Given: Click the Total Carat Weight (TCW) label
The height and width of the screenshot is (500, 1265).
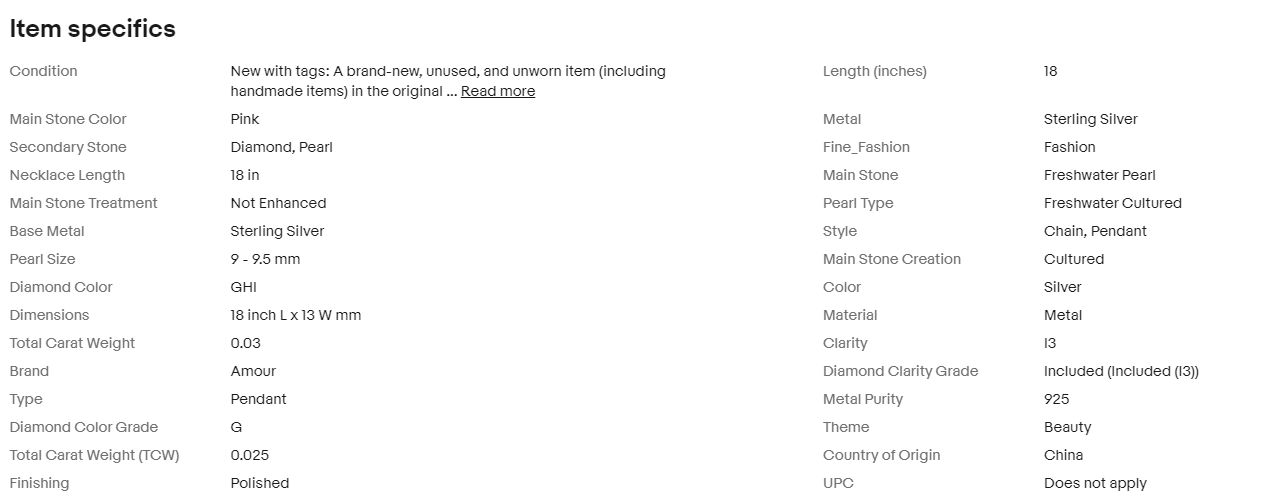Looking at the screenshot, I should (x=94, y=455).
